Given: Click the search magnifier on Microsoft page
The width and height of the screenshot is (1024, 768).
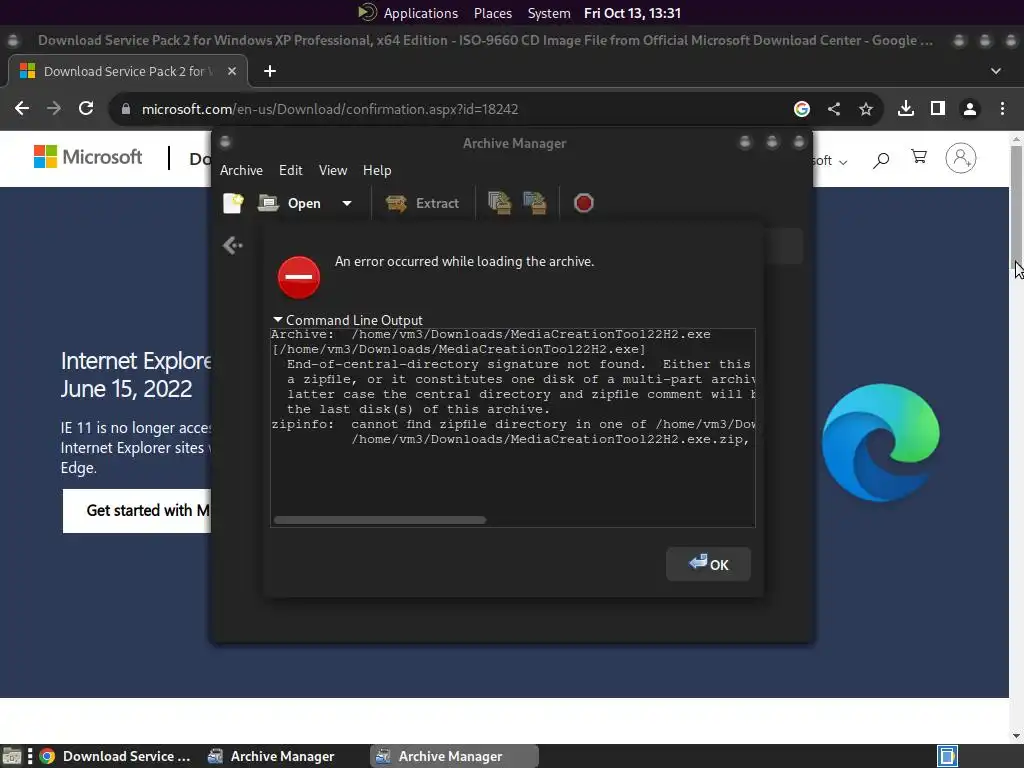Looking at the screenshot, I should pos(880,159).
